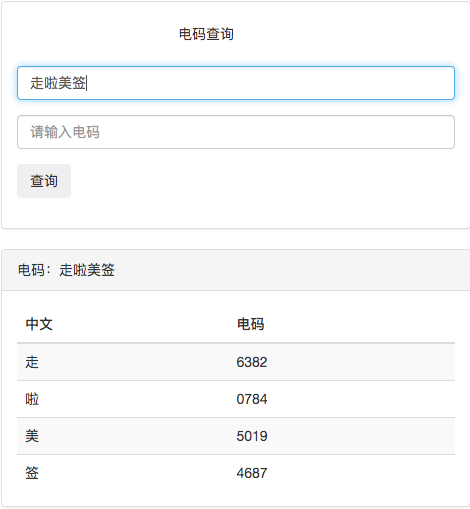Click the 请输入电码 input field

[236, 132]
